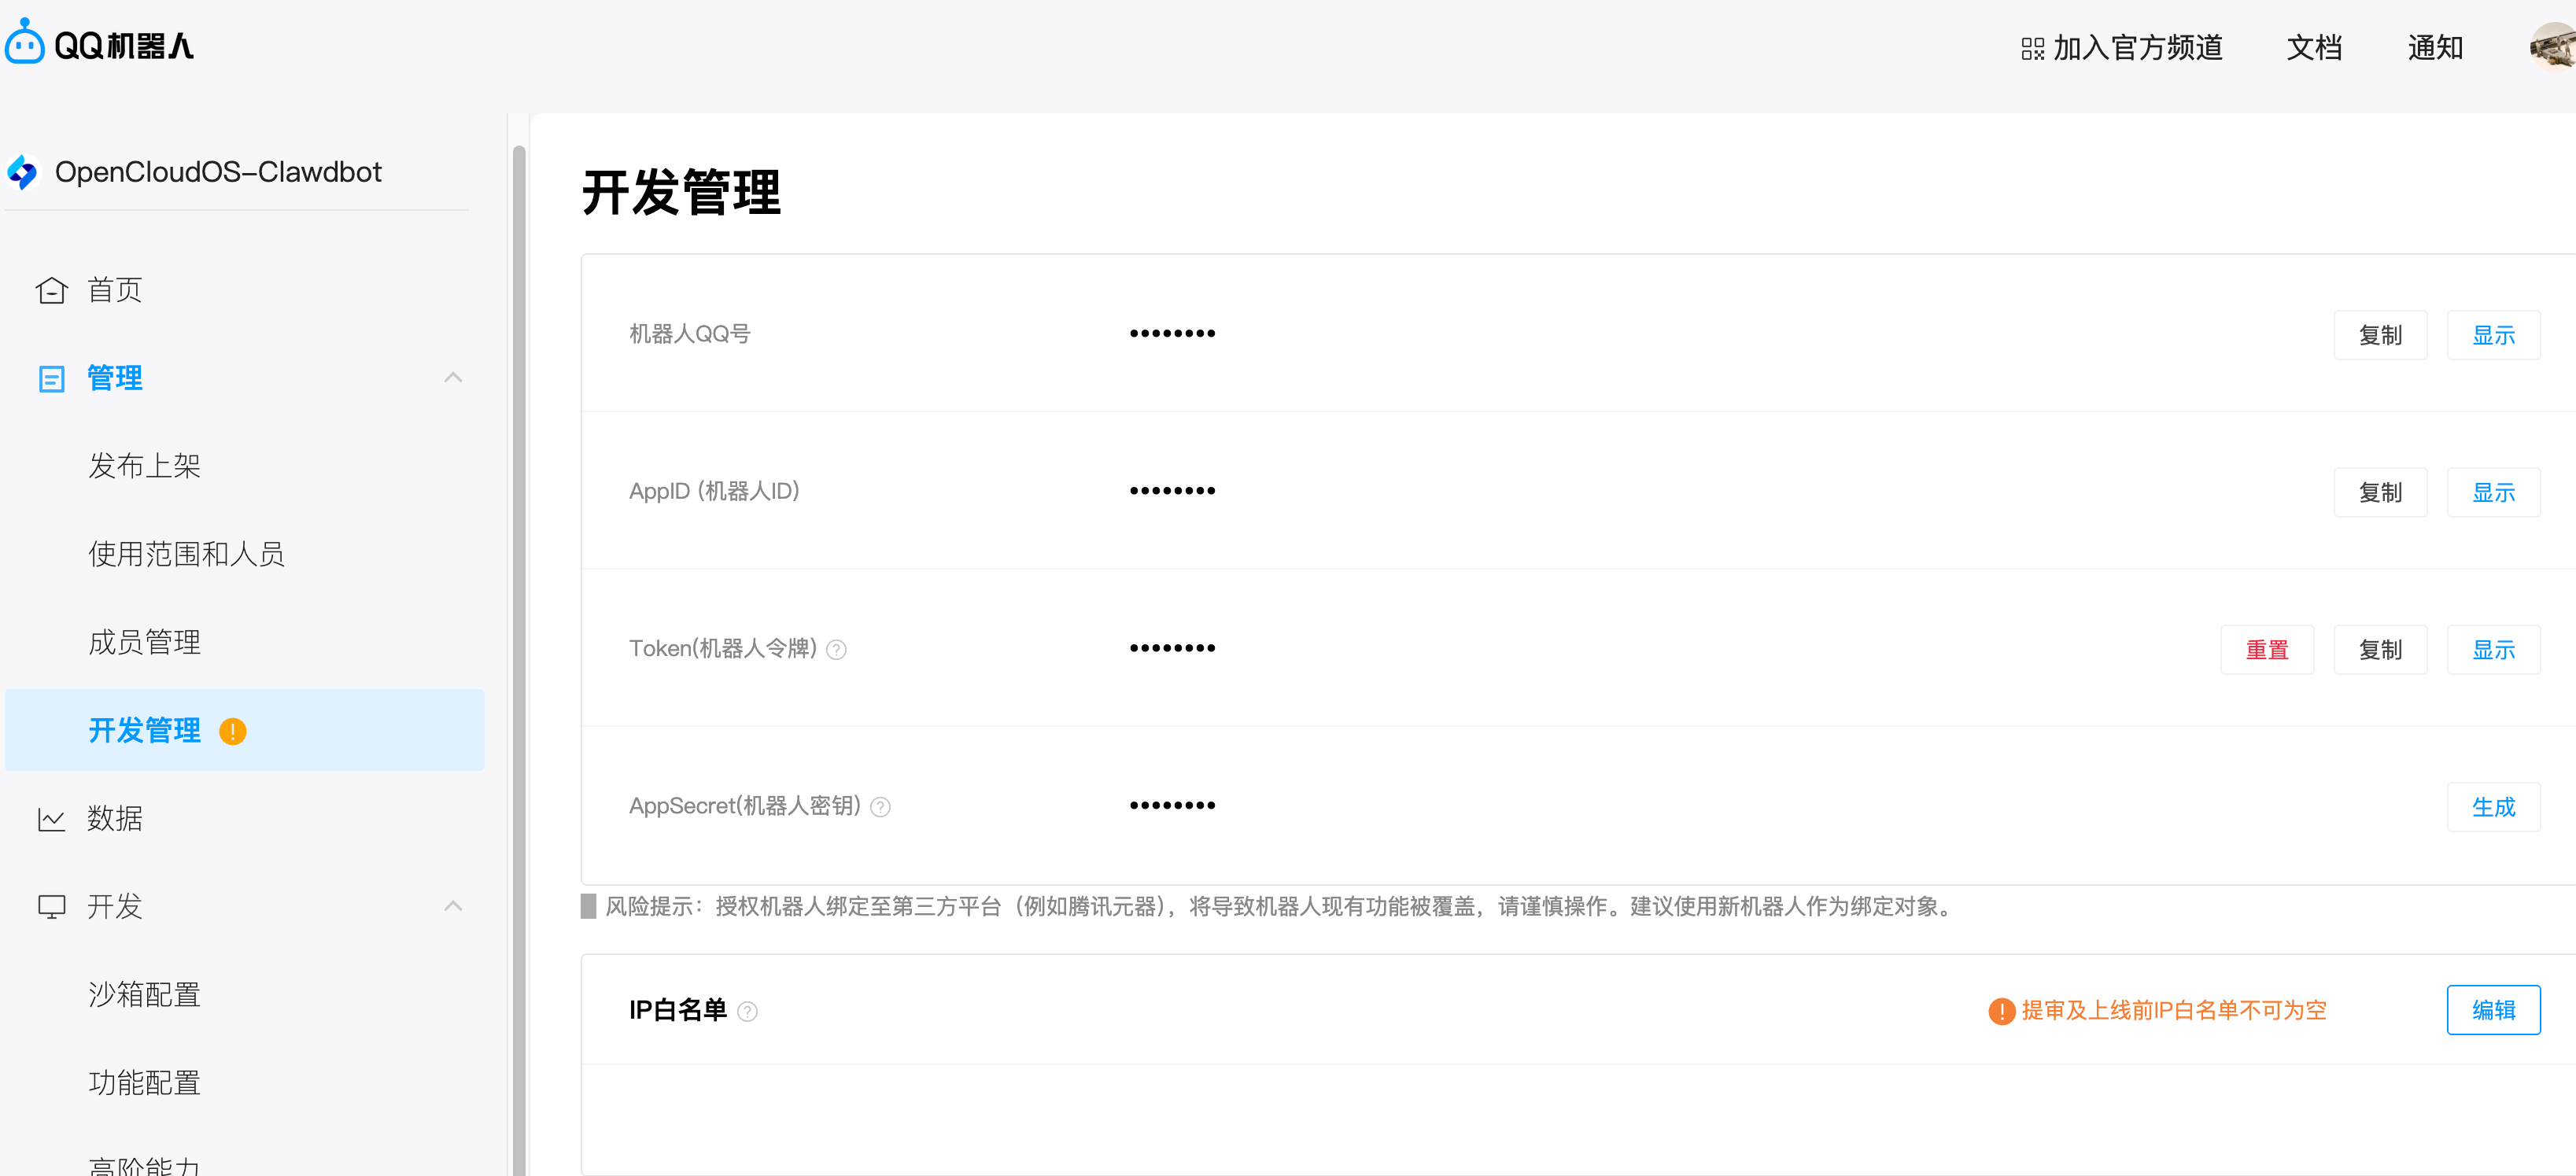
Task: Open 使用范围和人员 in the sidebar
Action: [x=186, y=554]
